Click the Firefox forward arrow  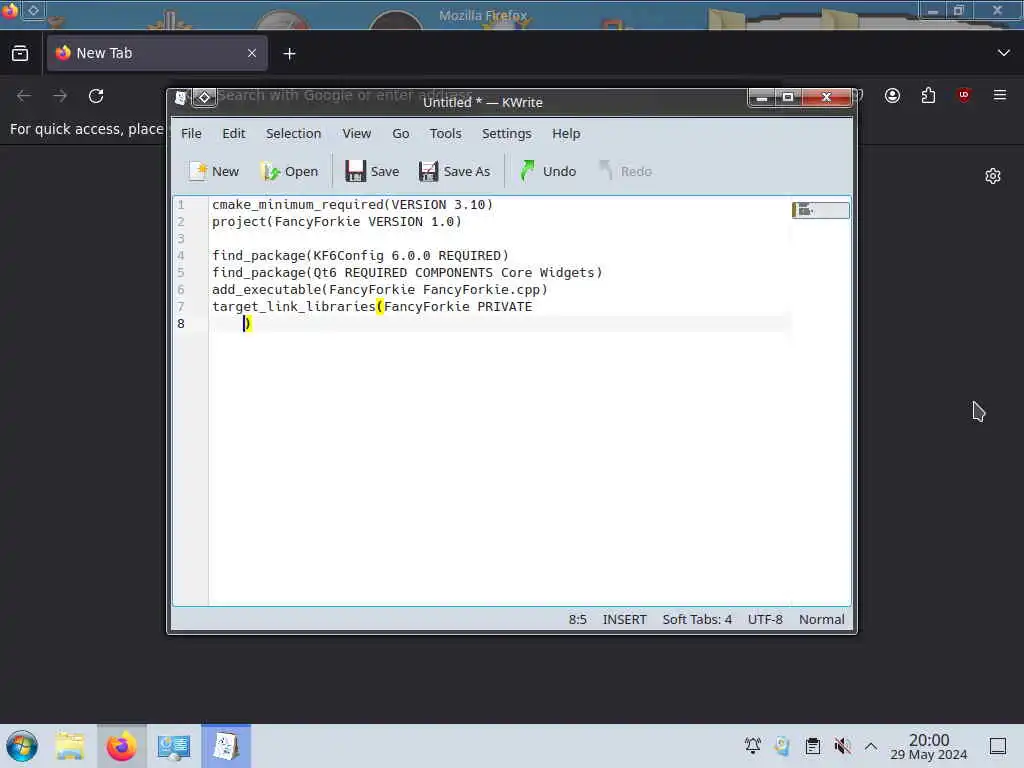point(60,96)
